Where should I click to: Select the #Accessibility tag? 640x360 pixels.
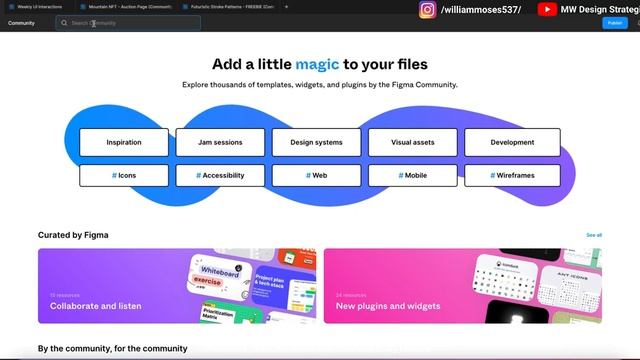point(220,176)
